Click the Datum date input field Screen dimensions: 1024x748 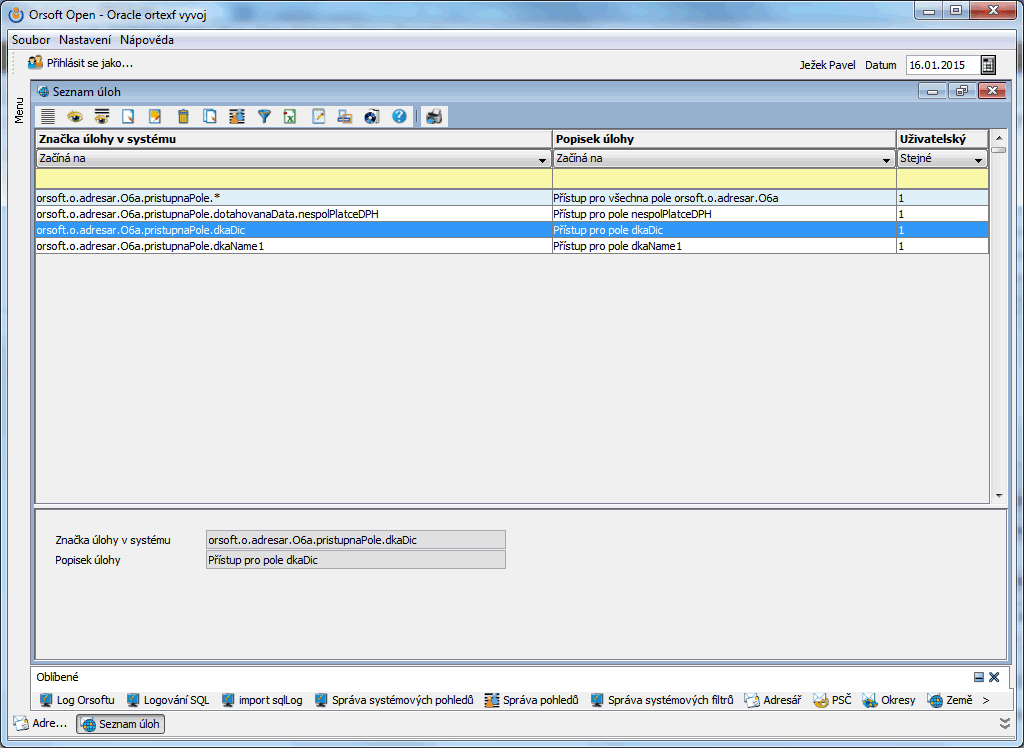click(x=940, y=65)
